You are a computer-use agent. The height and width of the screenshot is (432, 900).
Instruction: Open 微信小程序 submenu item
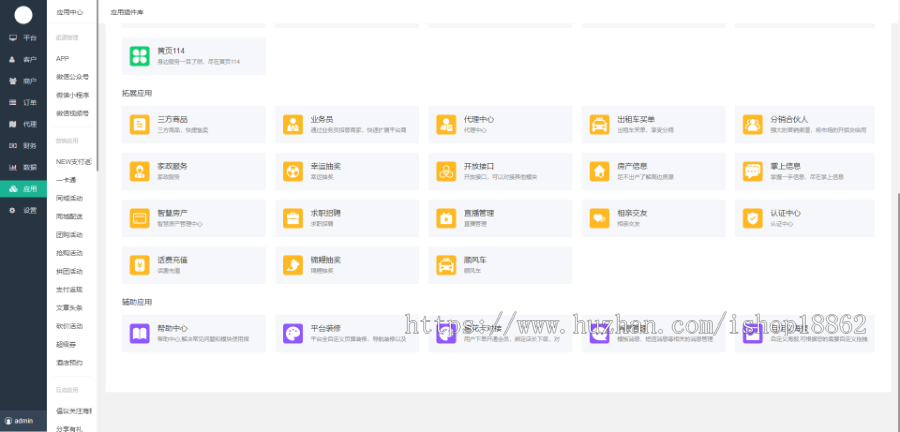[72, 95]
